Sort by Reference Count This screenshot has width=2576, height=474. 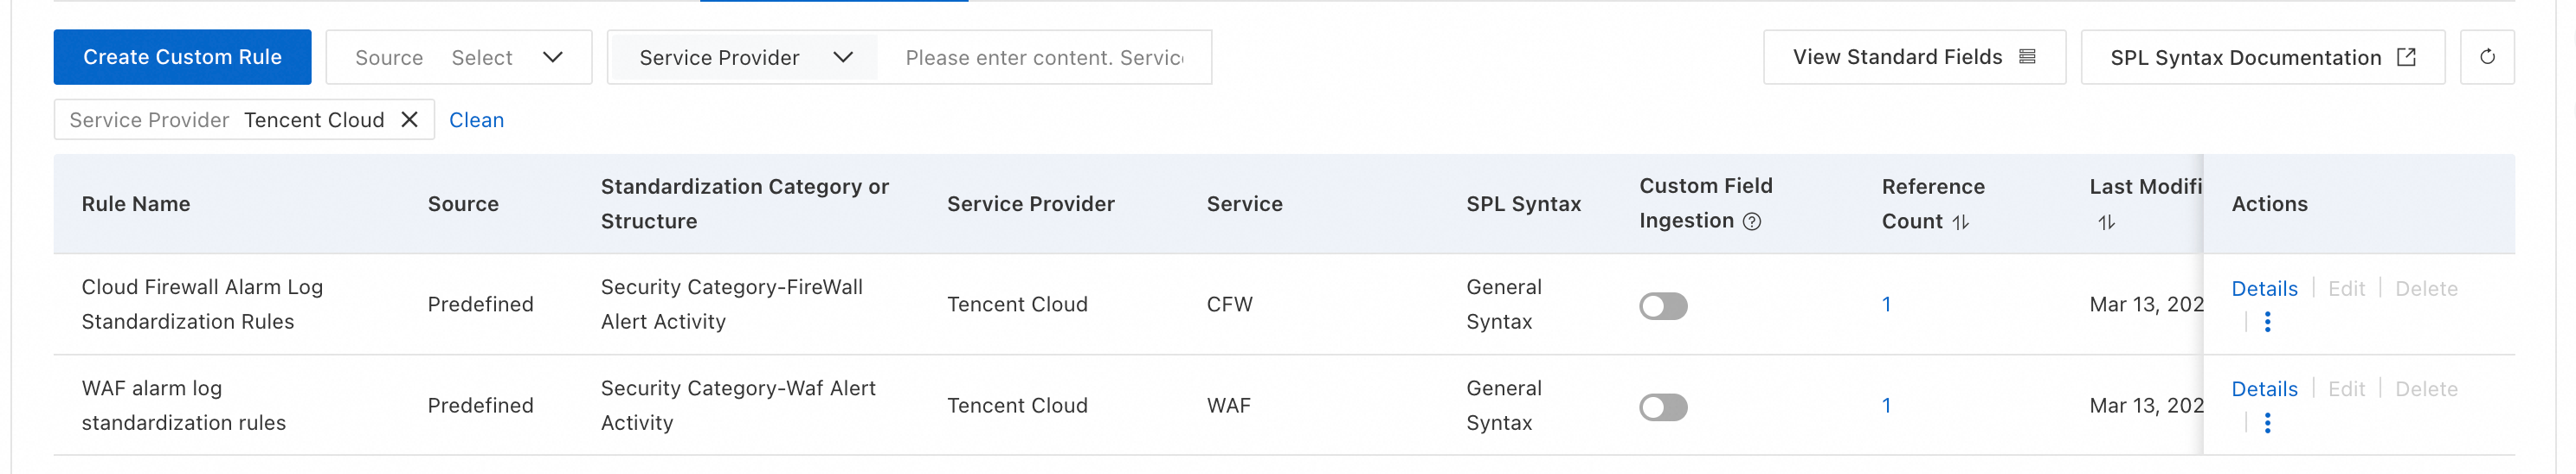coord(1960,222)
